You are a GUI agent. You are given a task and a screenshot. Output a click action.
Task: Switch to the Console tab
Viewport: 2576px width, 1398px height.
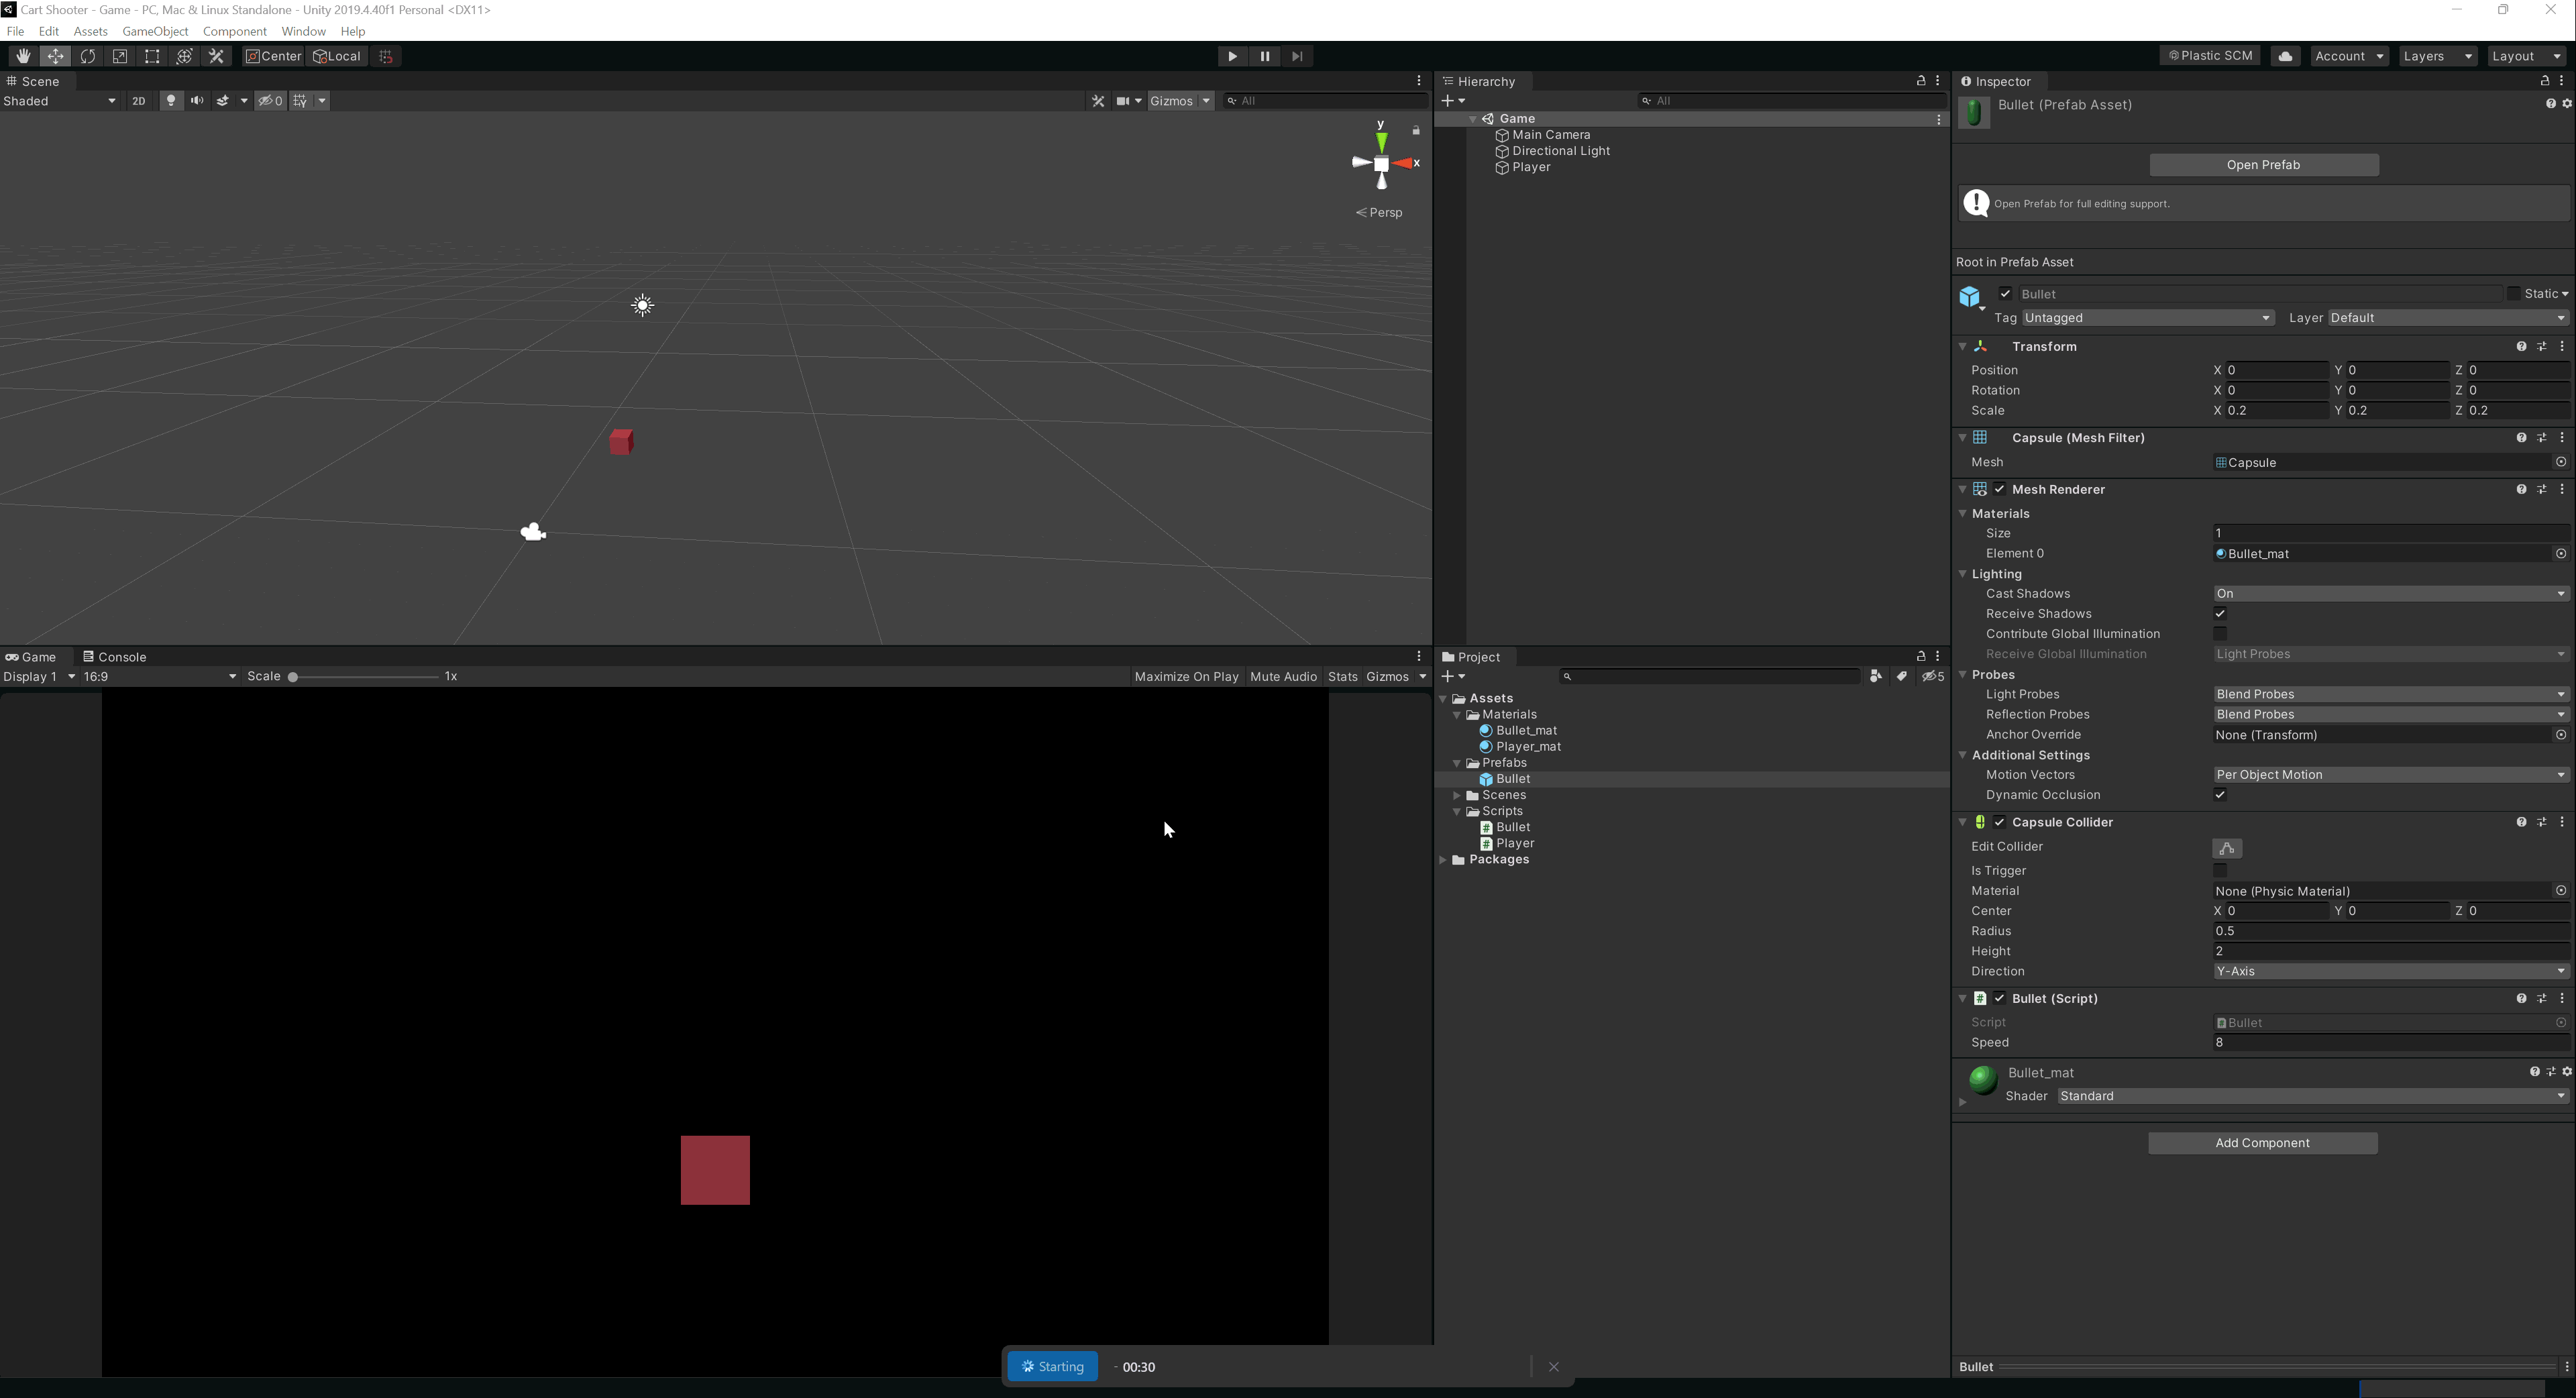[115, 657]
